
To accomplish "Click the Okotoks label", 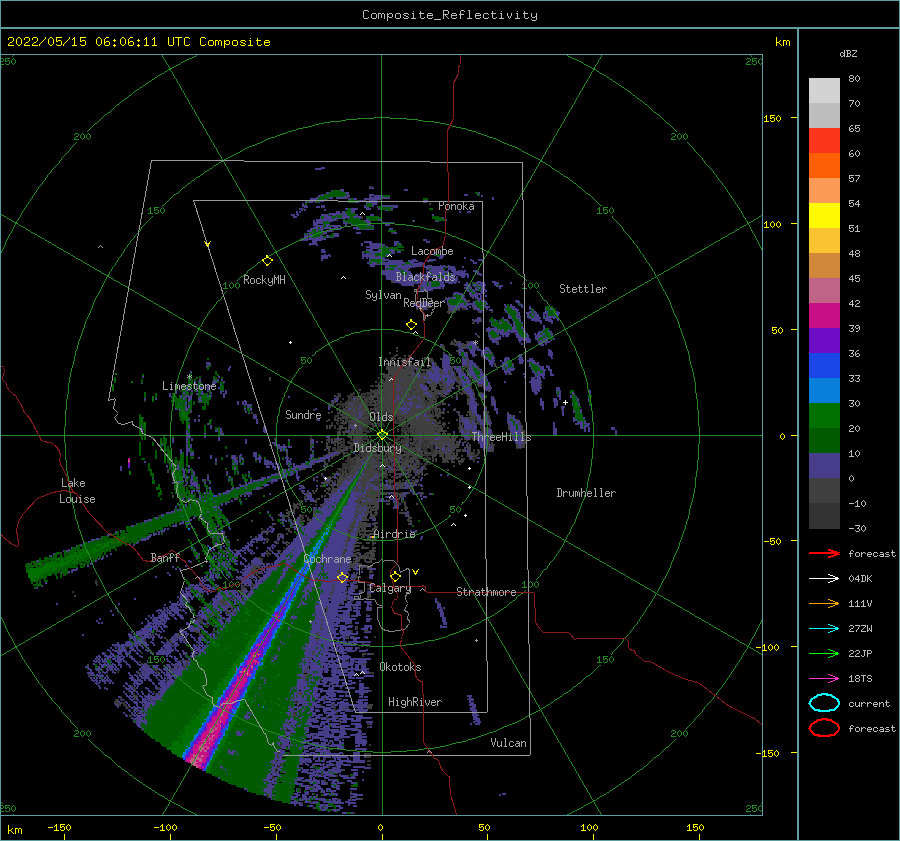I will 400,667.
